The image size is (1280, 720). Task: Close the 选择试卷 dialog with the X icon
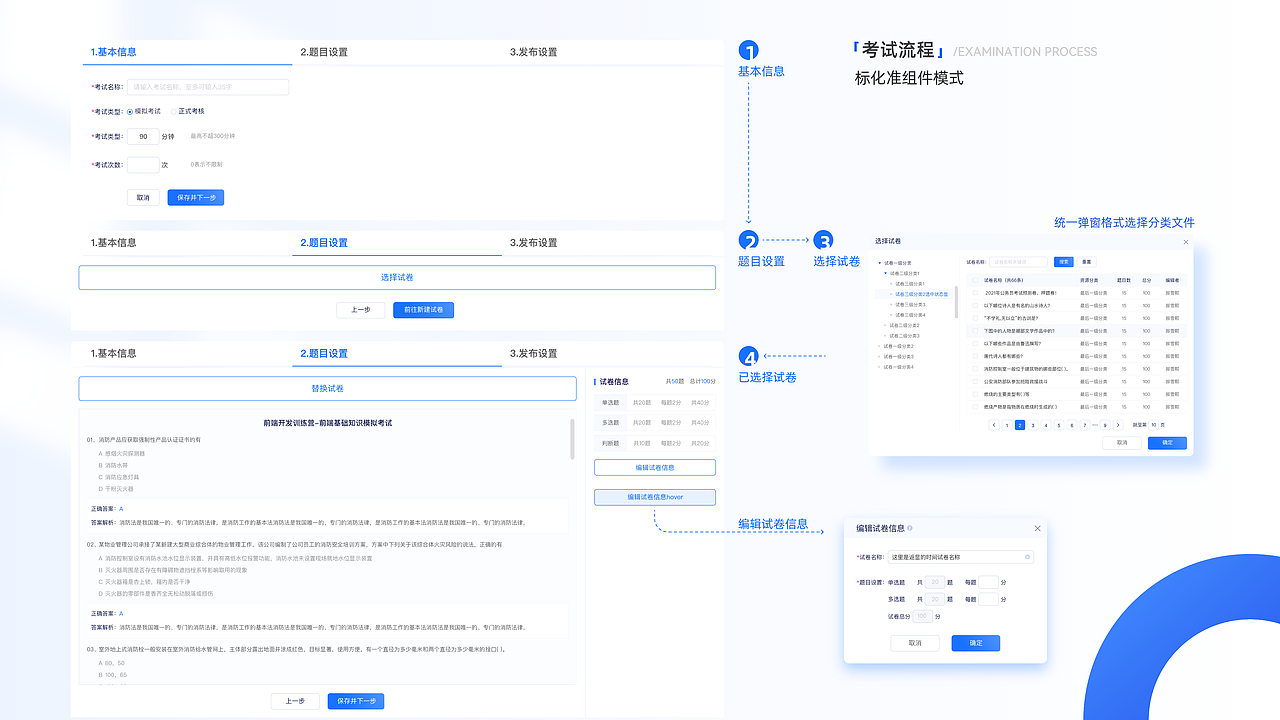[x=1186, y=242]
